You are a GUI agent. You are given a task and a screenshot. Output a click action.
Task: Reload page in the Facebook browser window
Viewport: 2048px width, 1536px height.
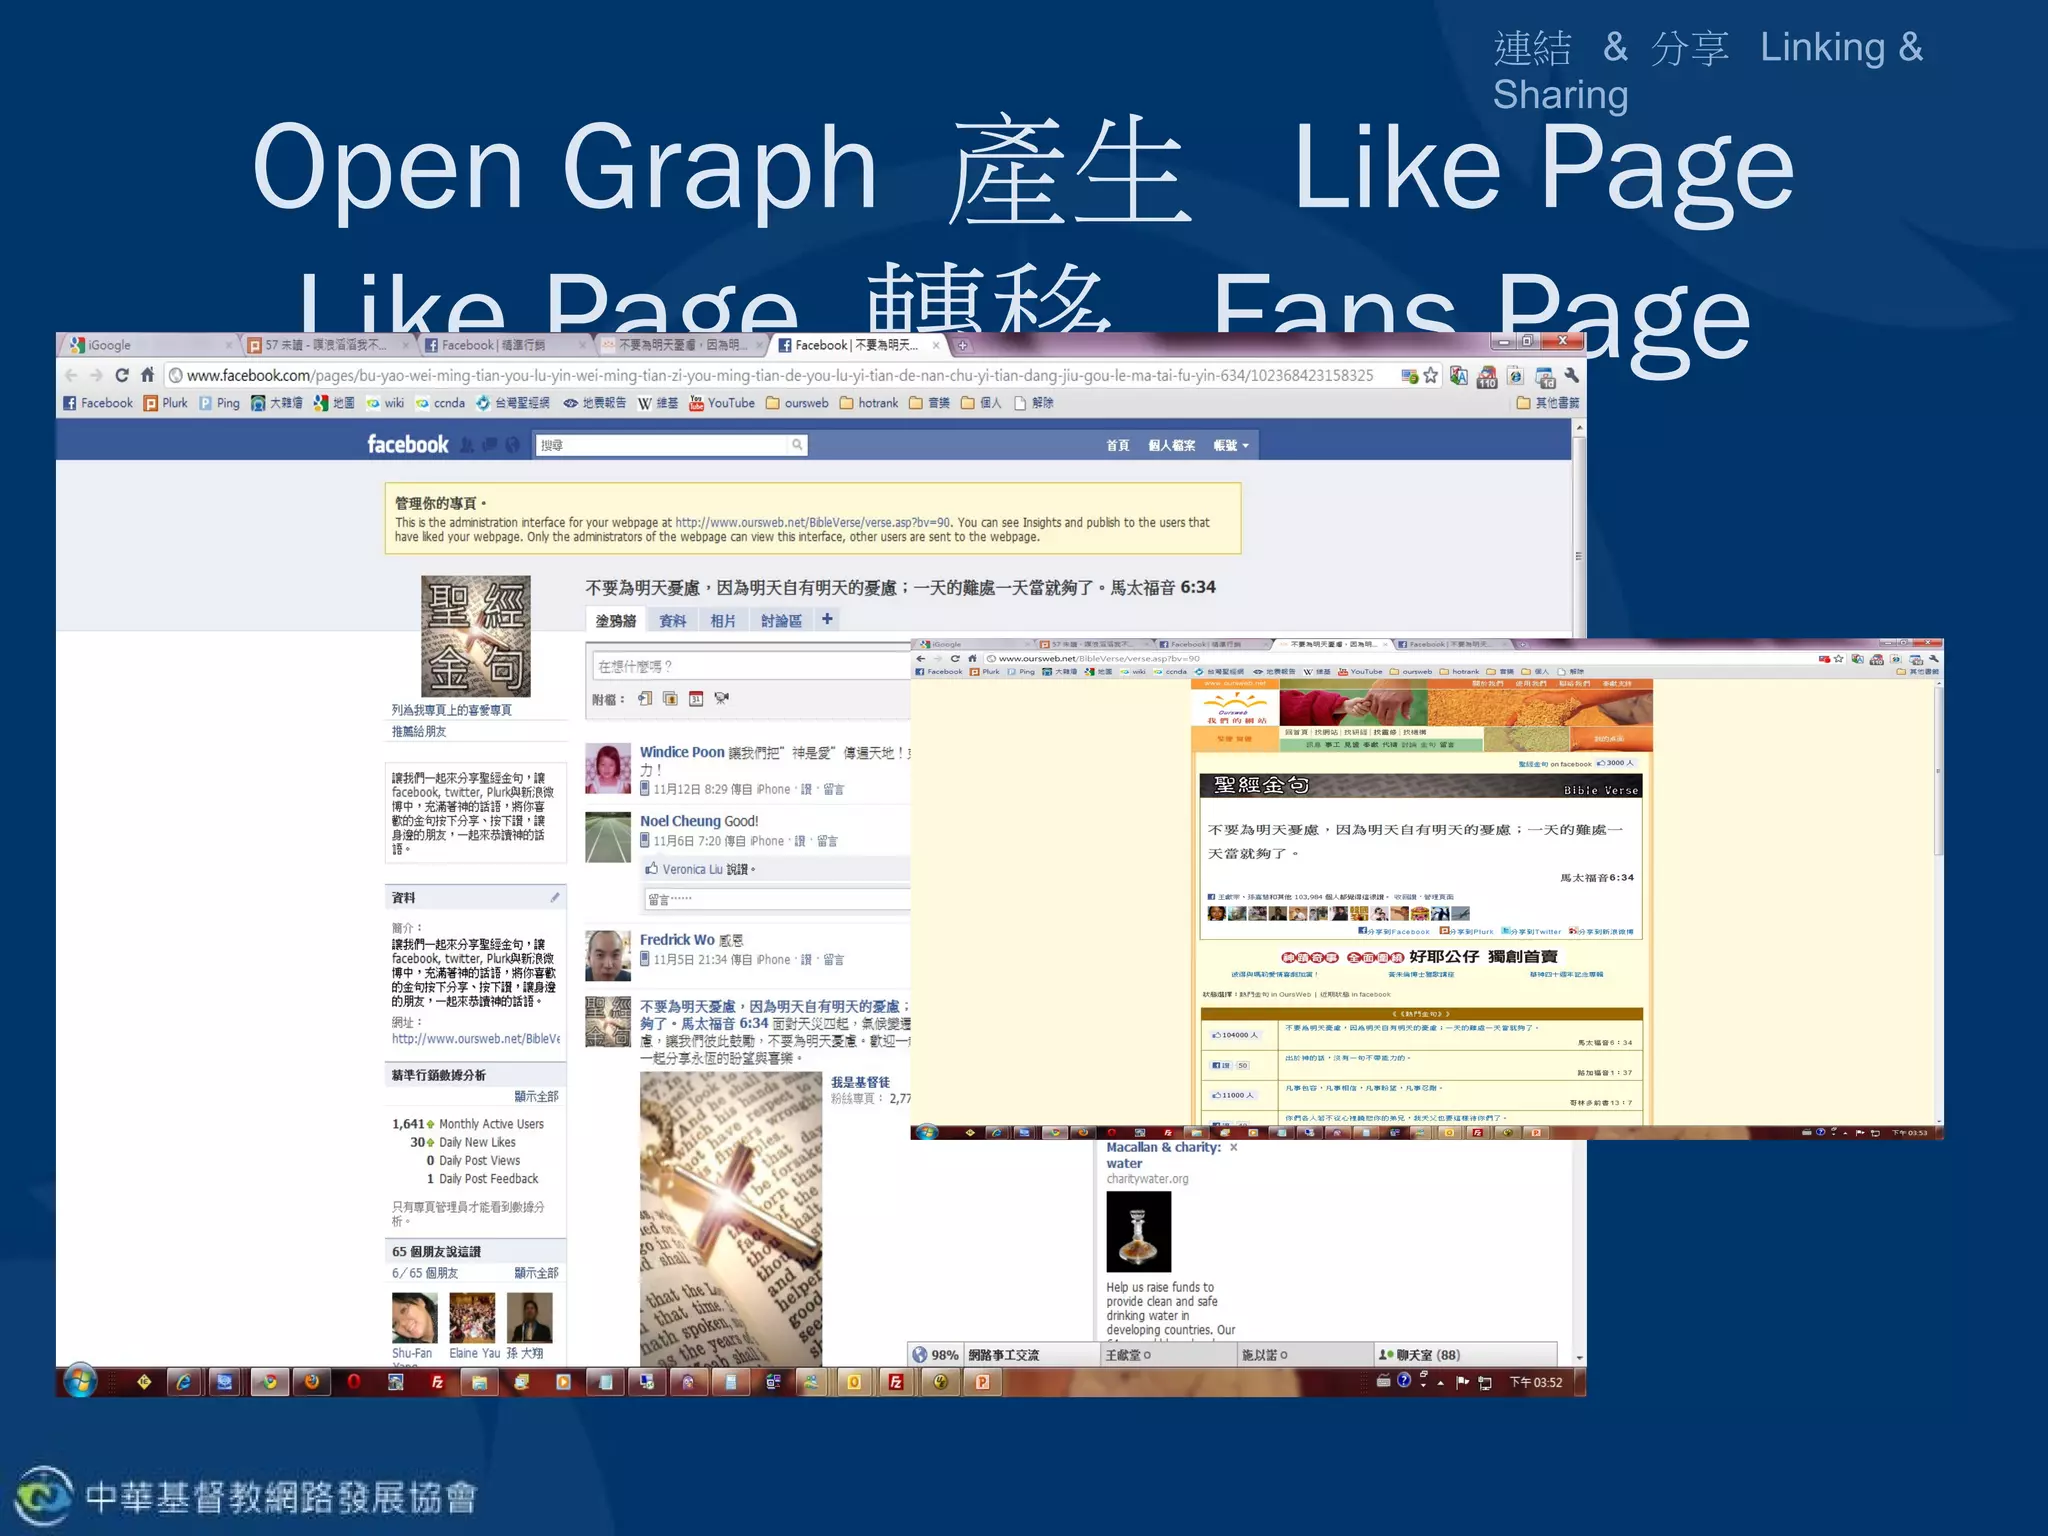pyautogui.click(x=122, y=375)
